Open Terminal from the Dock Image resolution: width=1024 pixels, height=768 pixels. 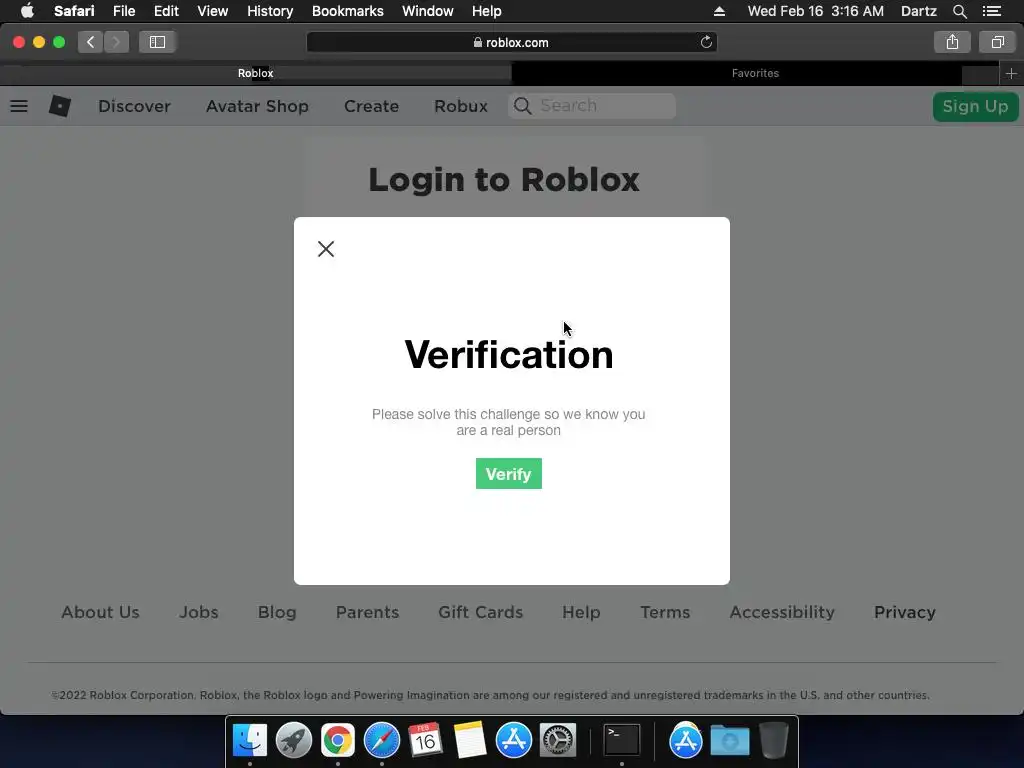pyautogui.click(x=622, y=741)
